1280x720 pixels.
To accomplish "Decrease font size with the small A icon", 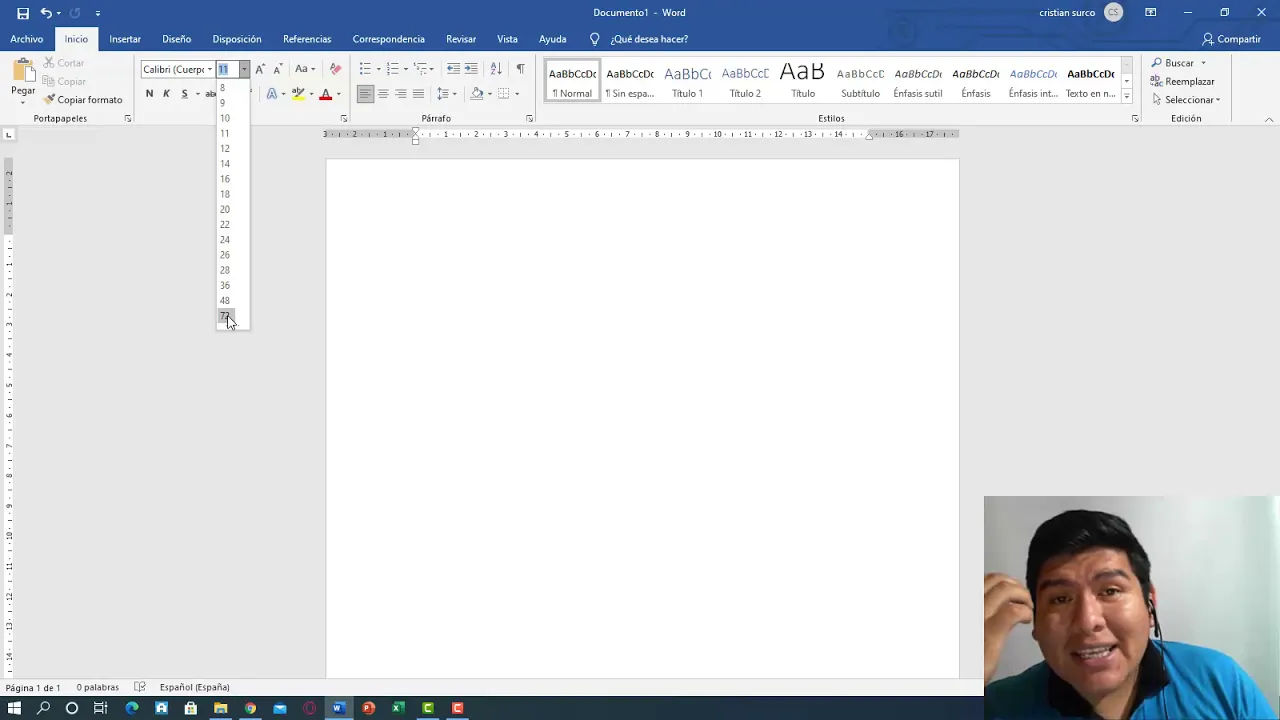I will [x=277, y=69].
